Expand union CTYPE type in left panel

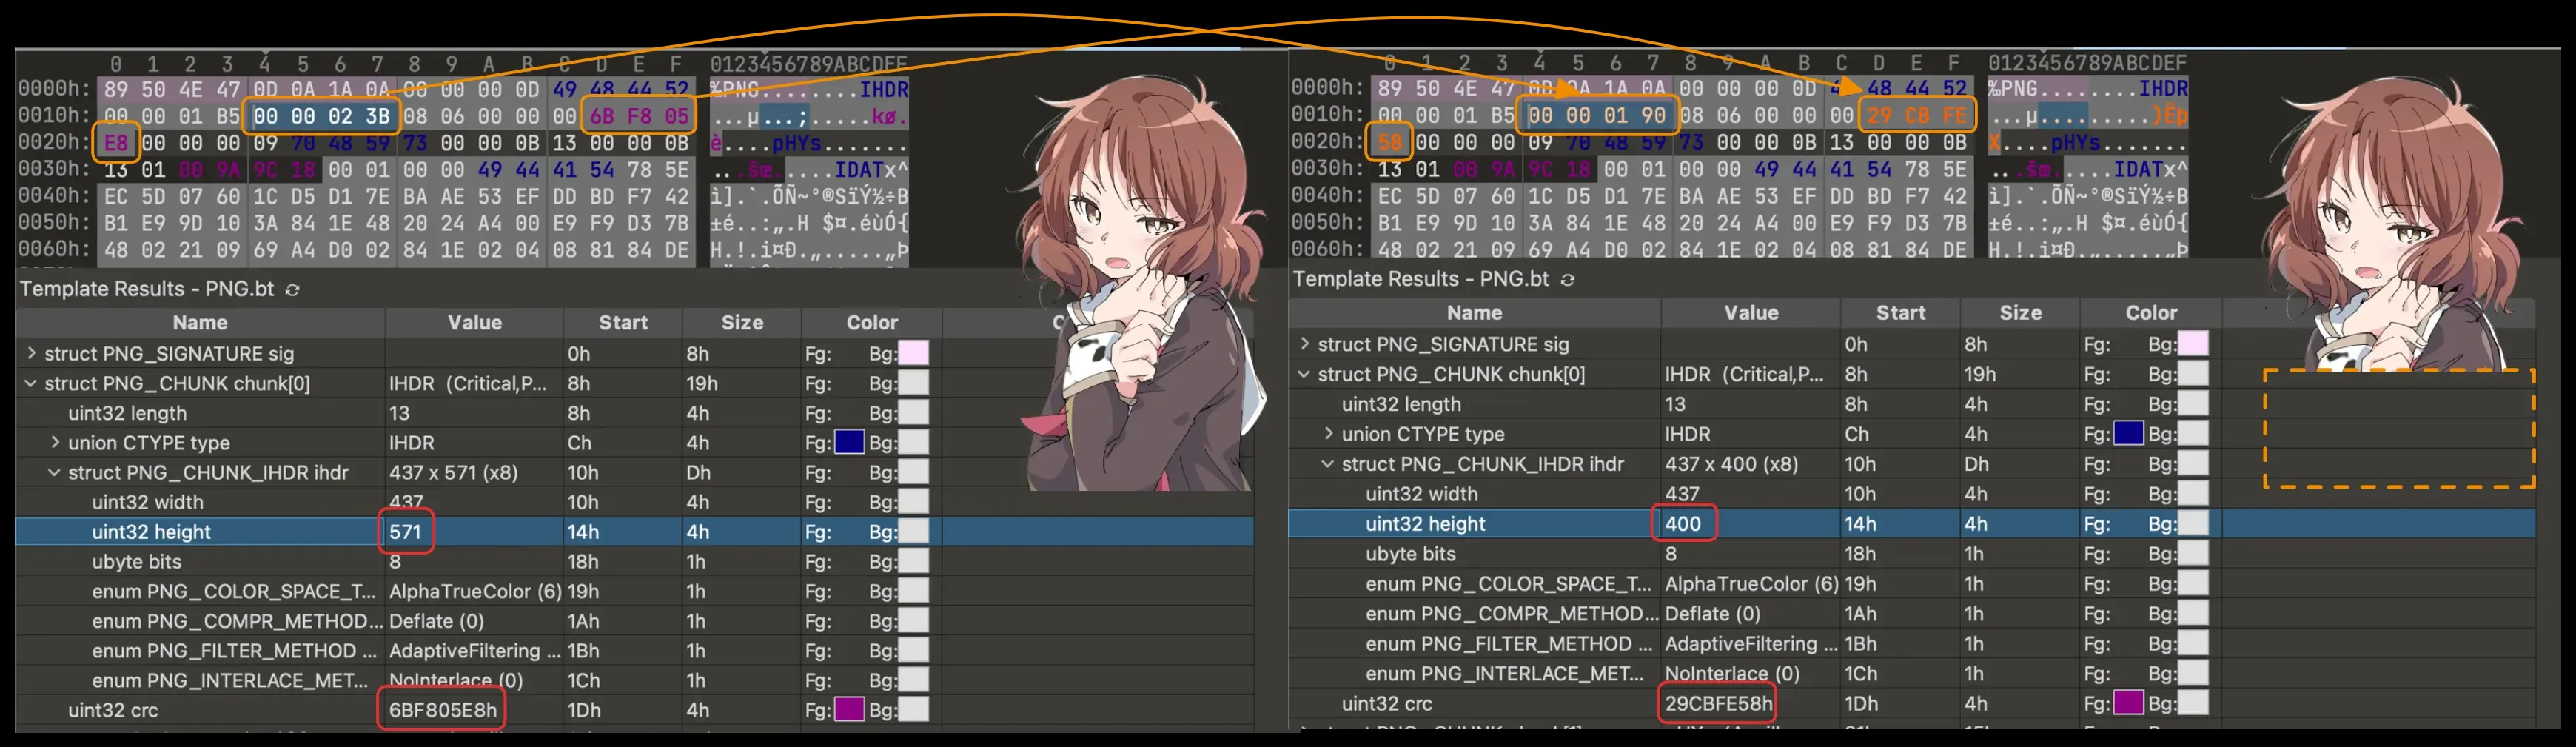55,442
